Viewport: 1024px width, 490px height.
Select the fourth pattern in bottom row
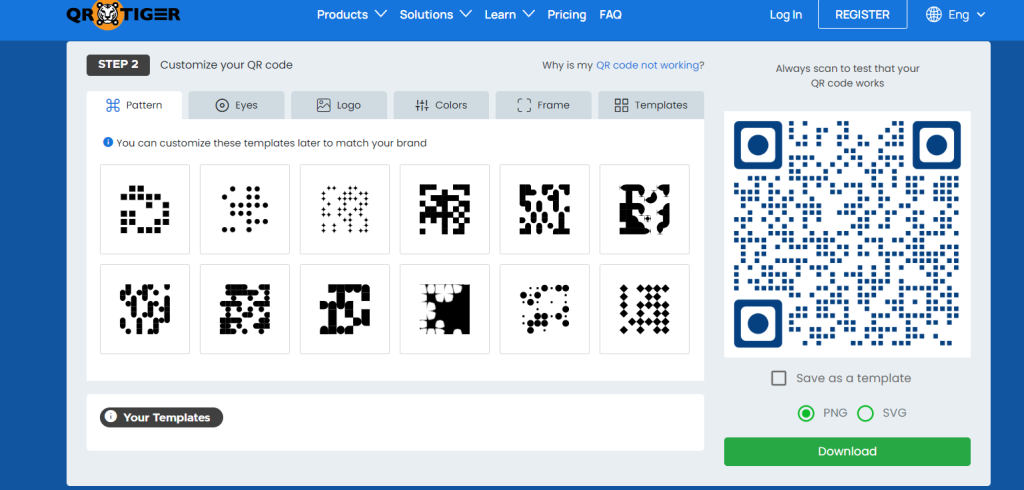pyautogui.click(x=445, y=309)
